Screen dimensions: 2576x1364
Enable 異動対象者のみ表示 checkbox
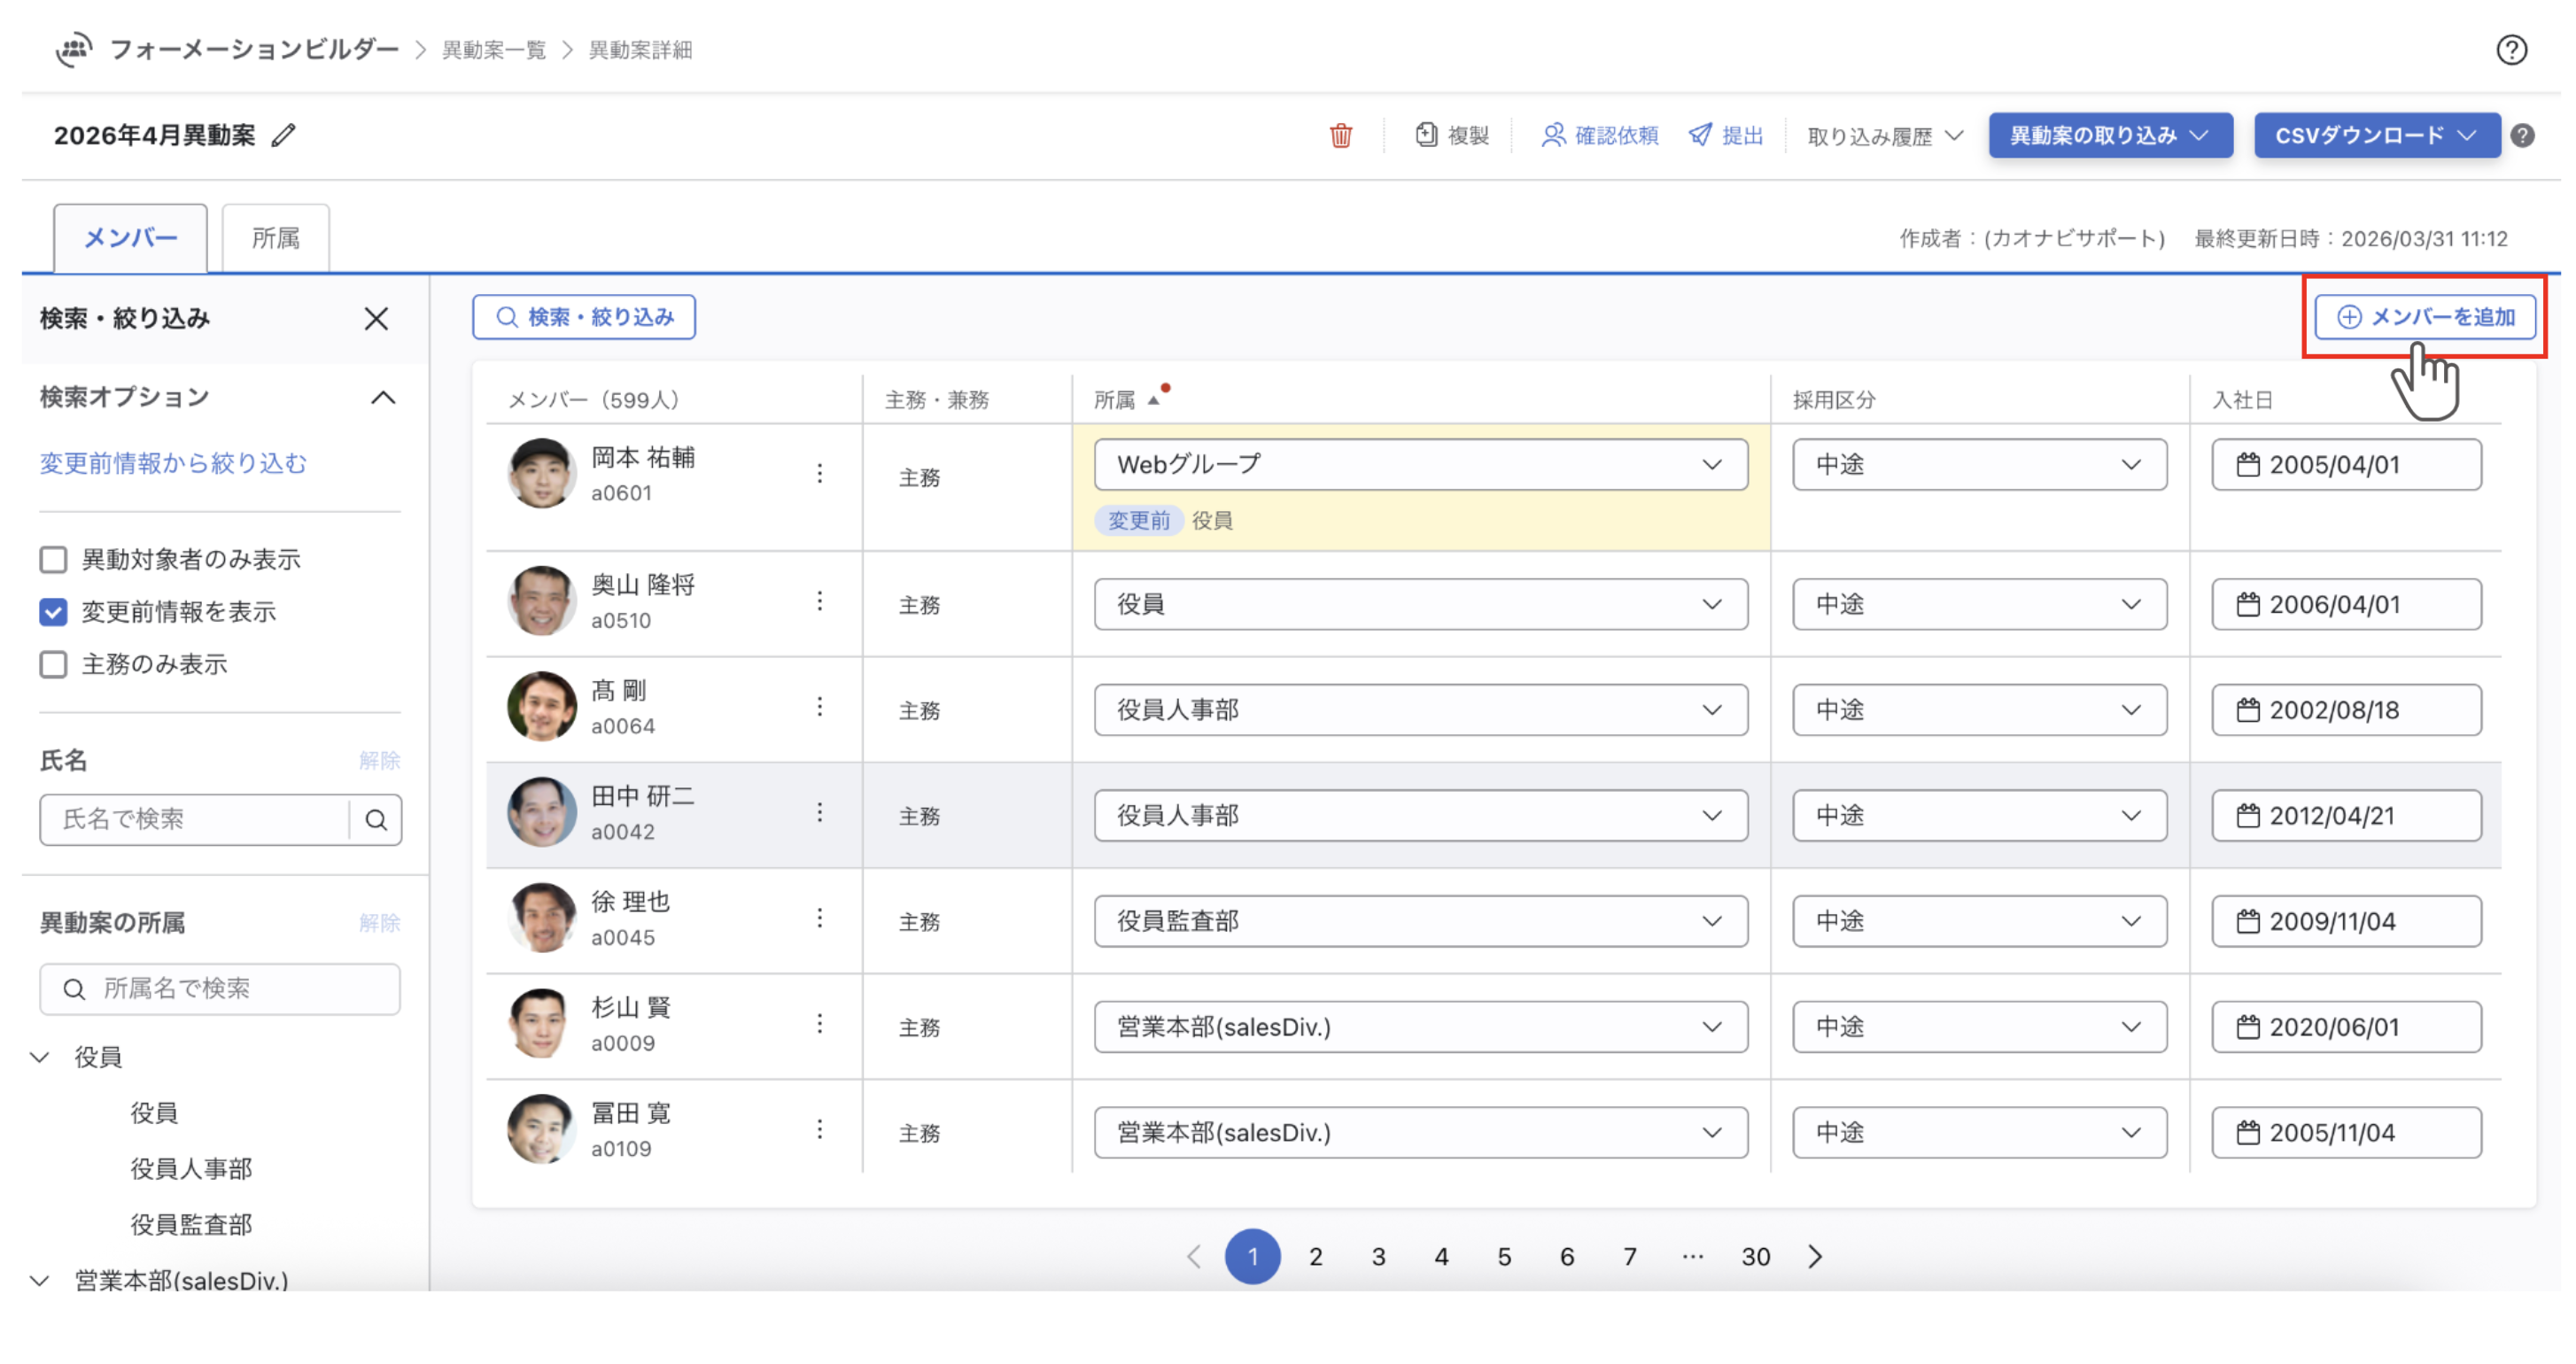[53, 559]
